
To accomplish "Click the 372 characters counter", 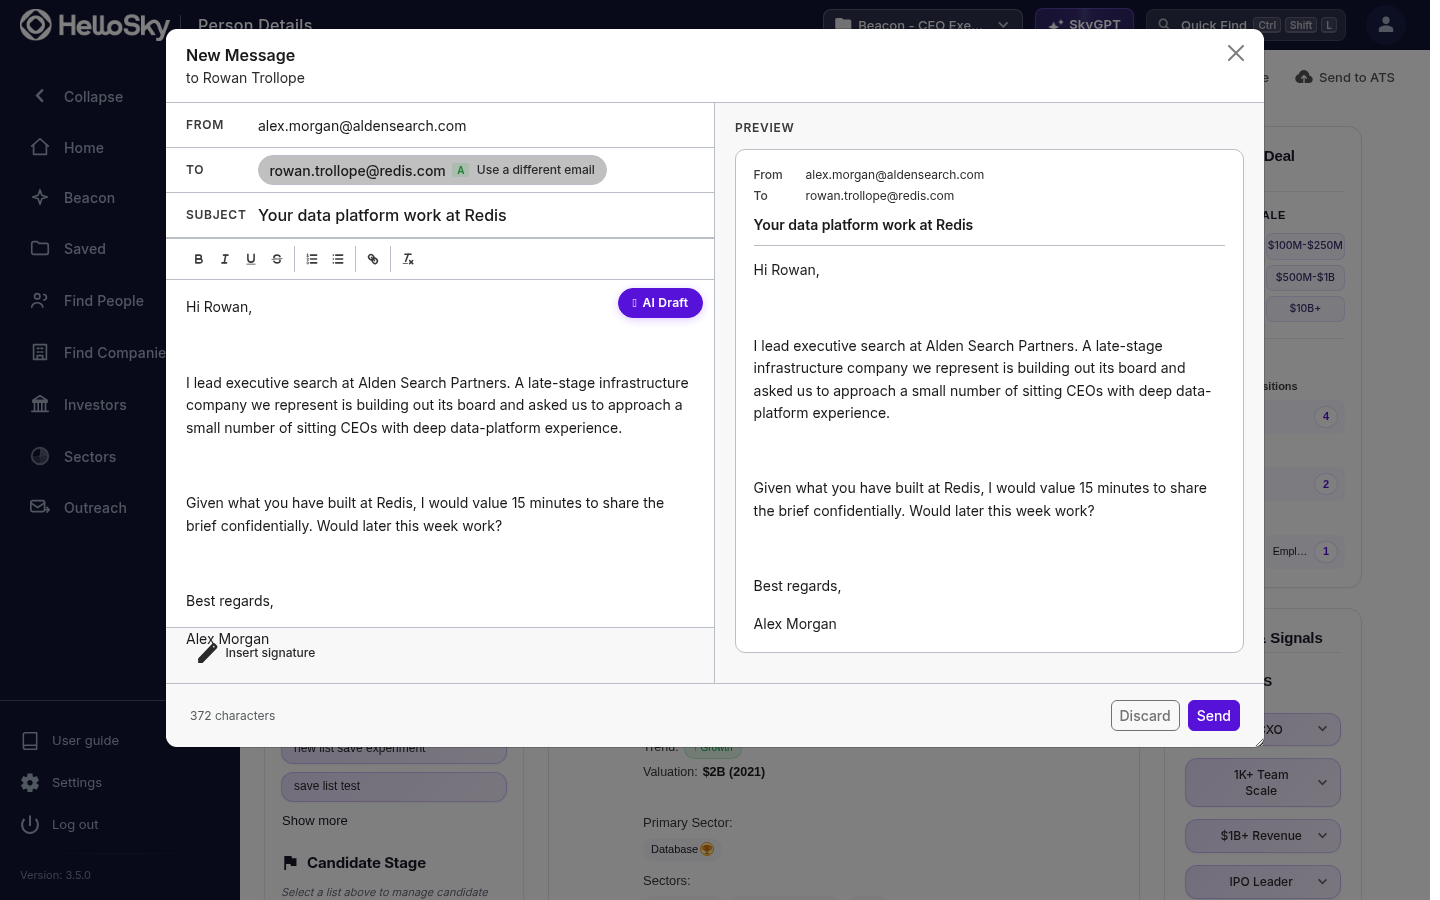I will coord(232,716).
